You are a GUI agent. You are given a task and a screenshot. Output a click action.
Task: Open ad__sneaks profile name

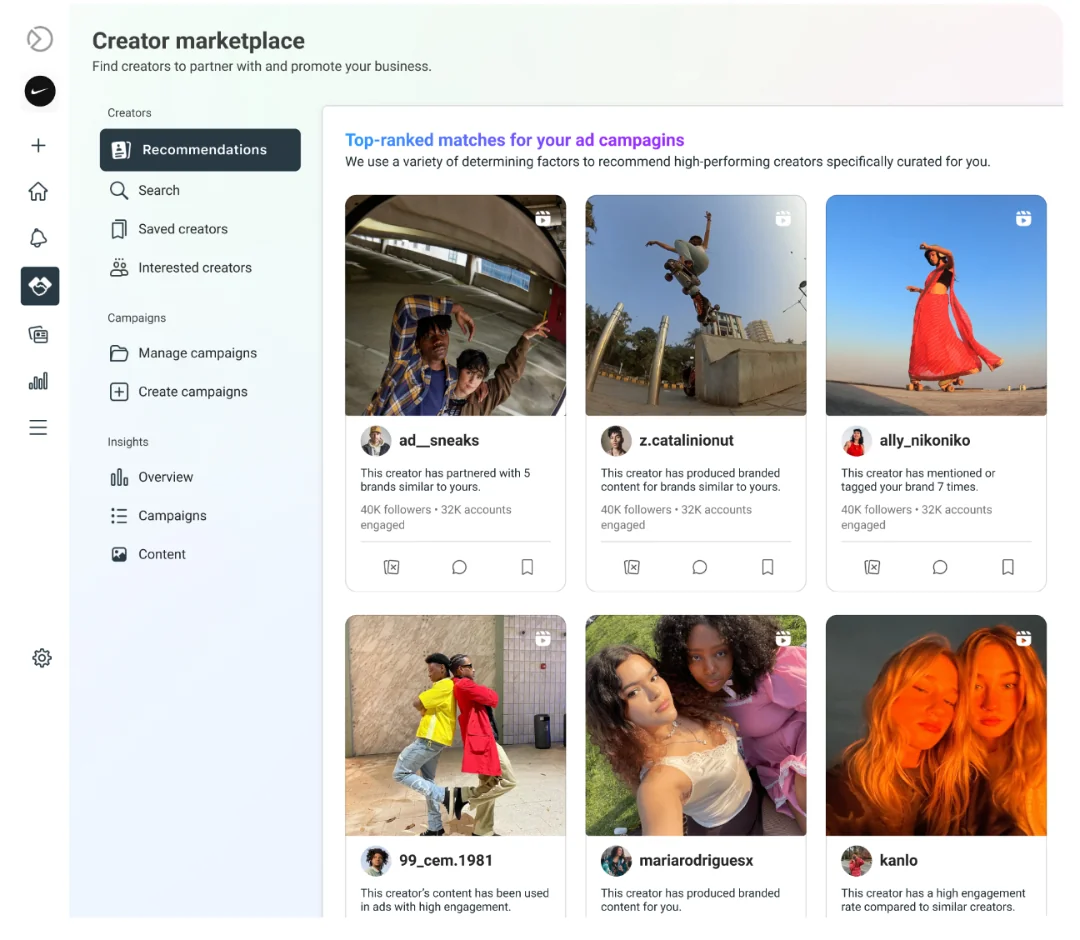click(439, 440)
